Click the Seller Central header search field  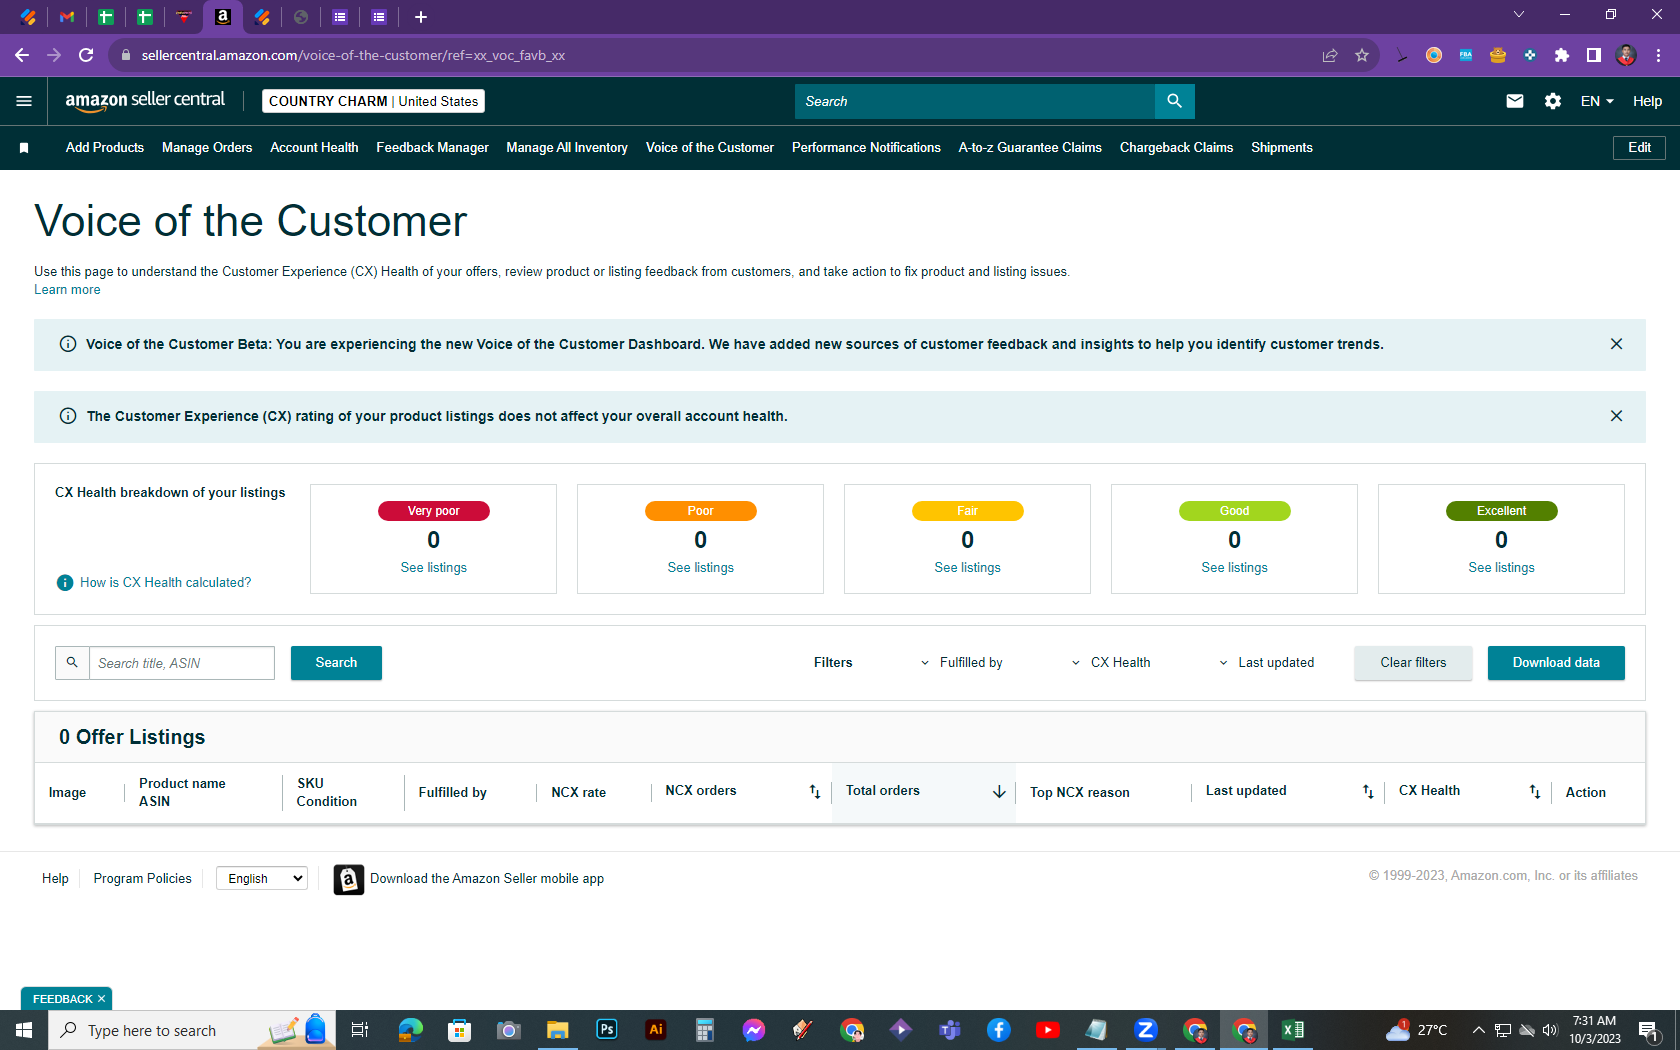point(975,101)
